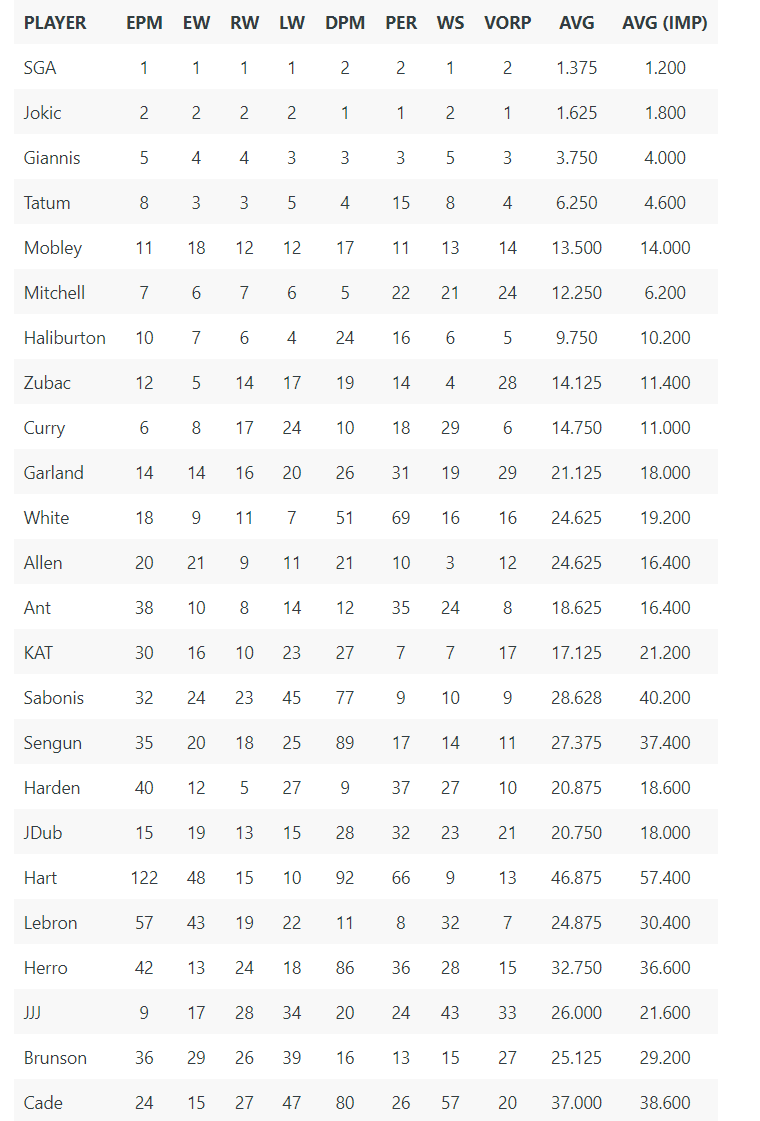Click the Curry player name
760x1121 pixels.
pyautogui.click(x=44, y=428)
